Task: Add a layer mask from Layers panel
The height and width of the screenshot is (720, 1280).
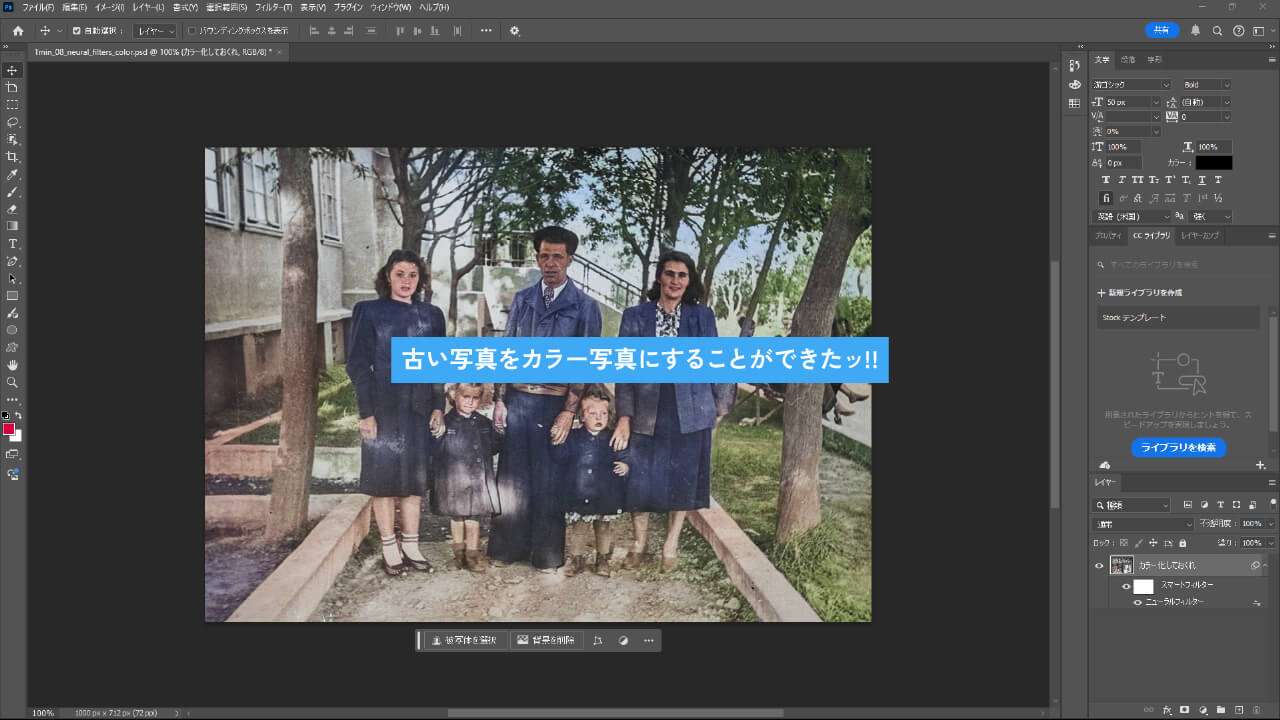Action: tap(1185, 710)
